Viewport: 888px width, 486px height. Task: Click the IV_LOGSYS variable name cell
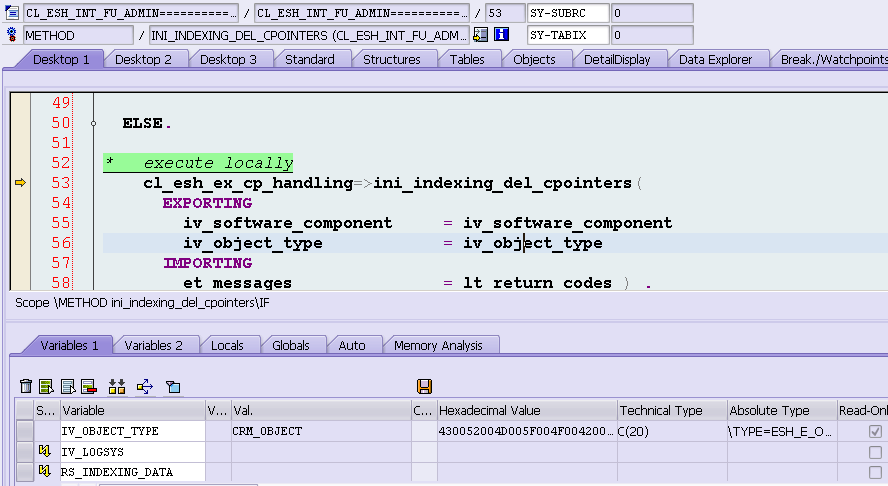click(133, 451)
